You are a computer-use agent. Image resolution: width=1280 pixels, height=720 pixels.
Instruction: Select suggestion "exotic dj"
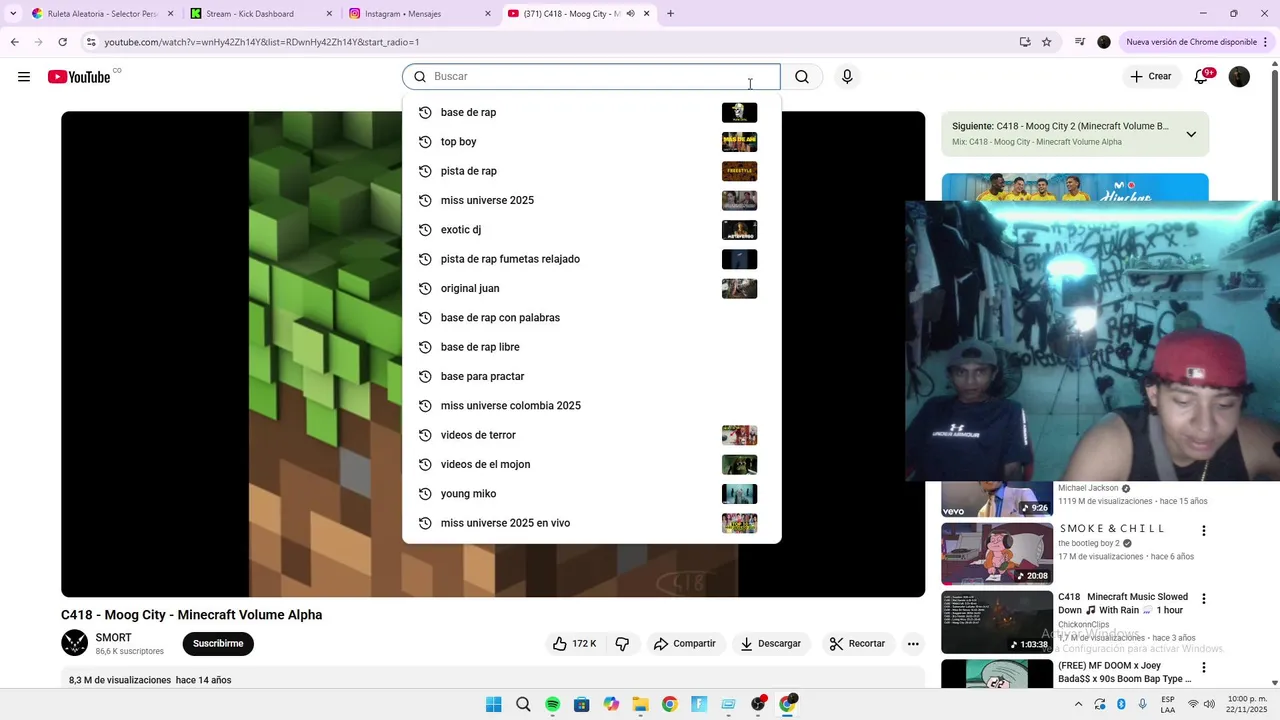(591, 230)
